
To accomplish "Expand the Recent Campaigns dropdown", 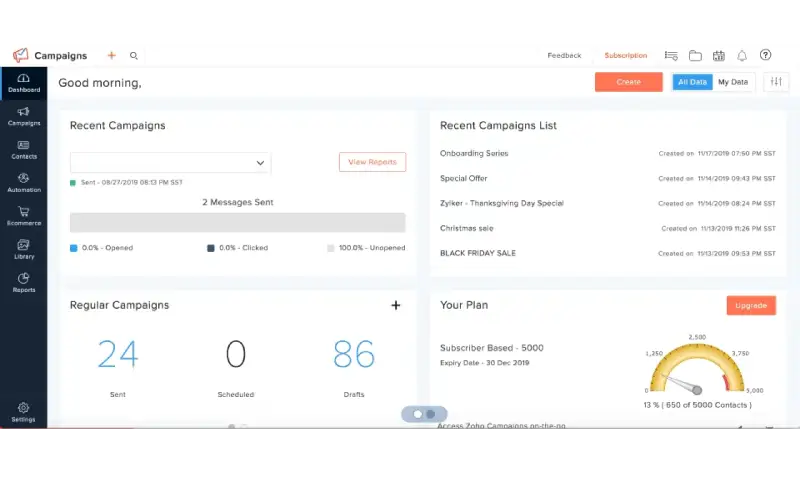I will click(170, 163).
